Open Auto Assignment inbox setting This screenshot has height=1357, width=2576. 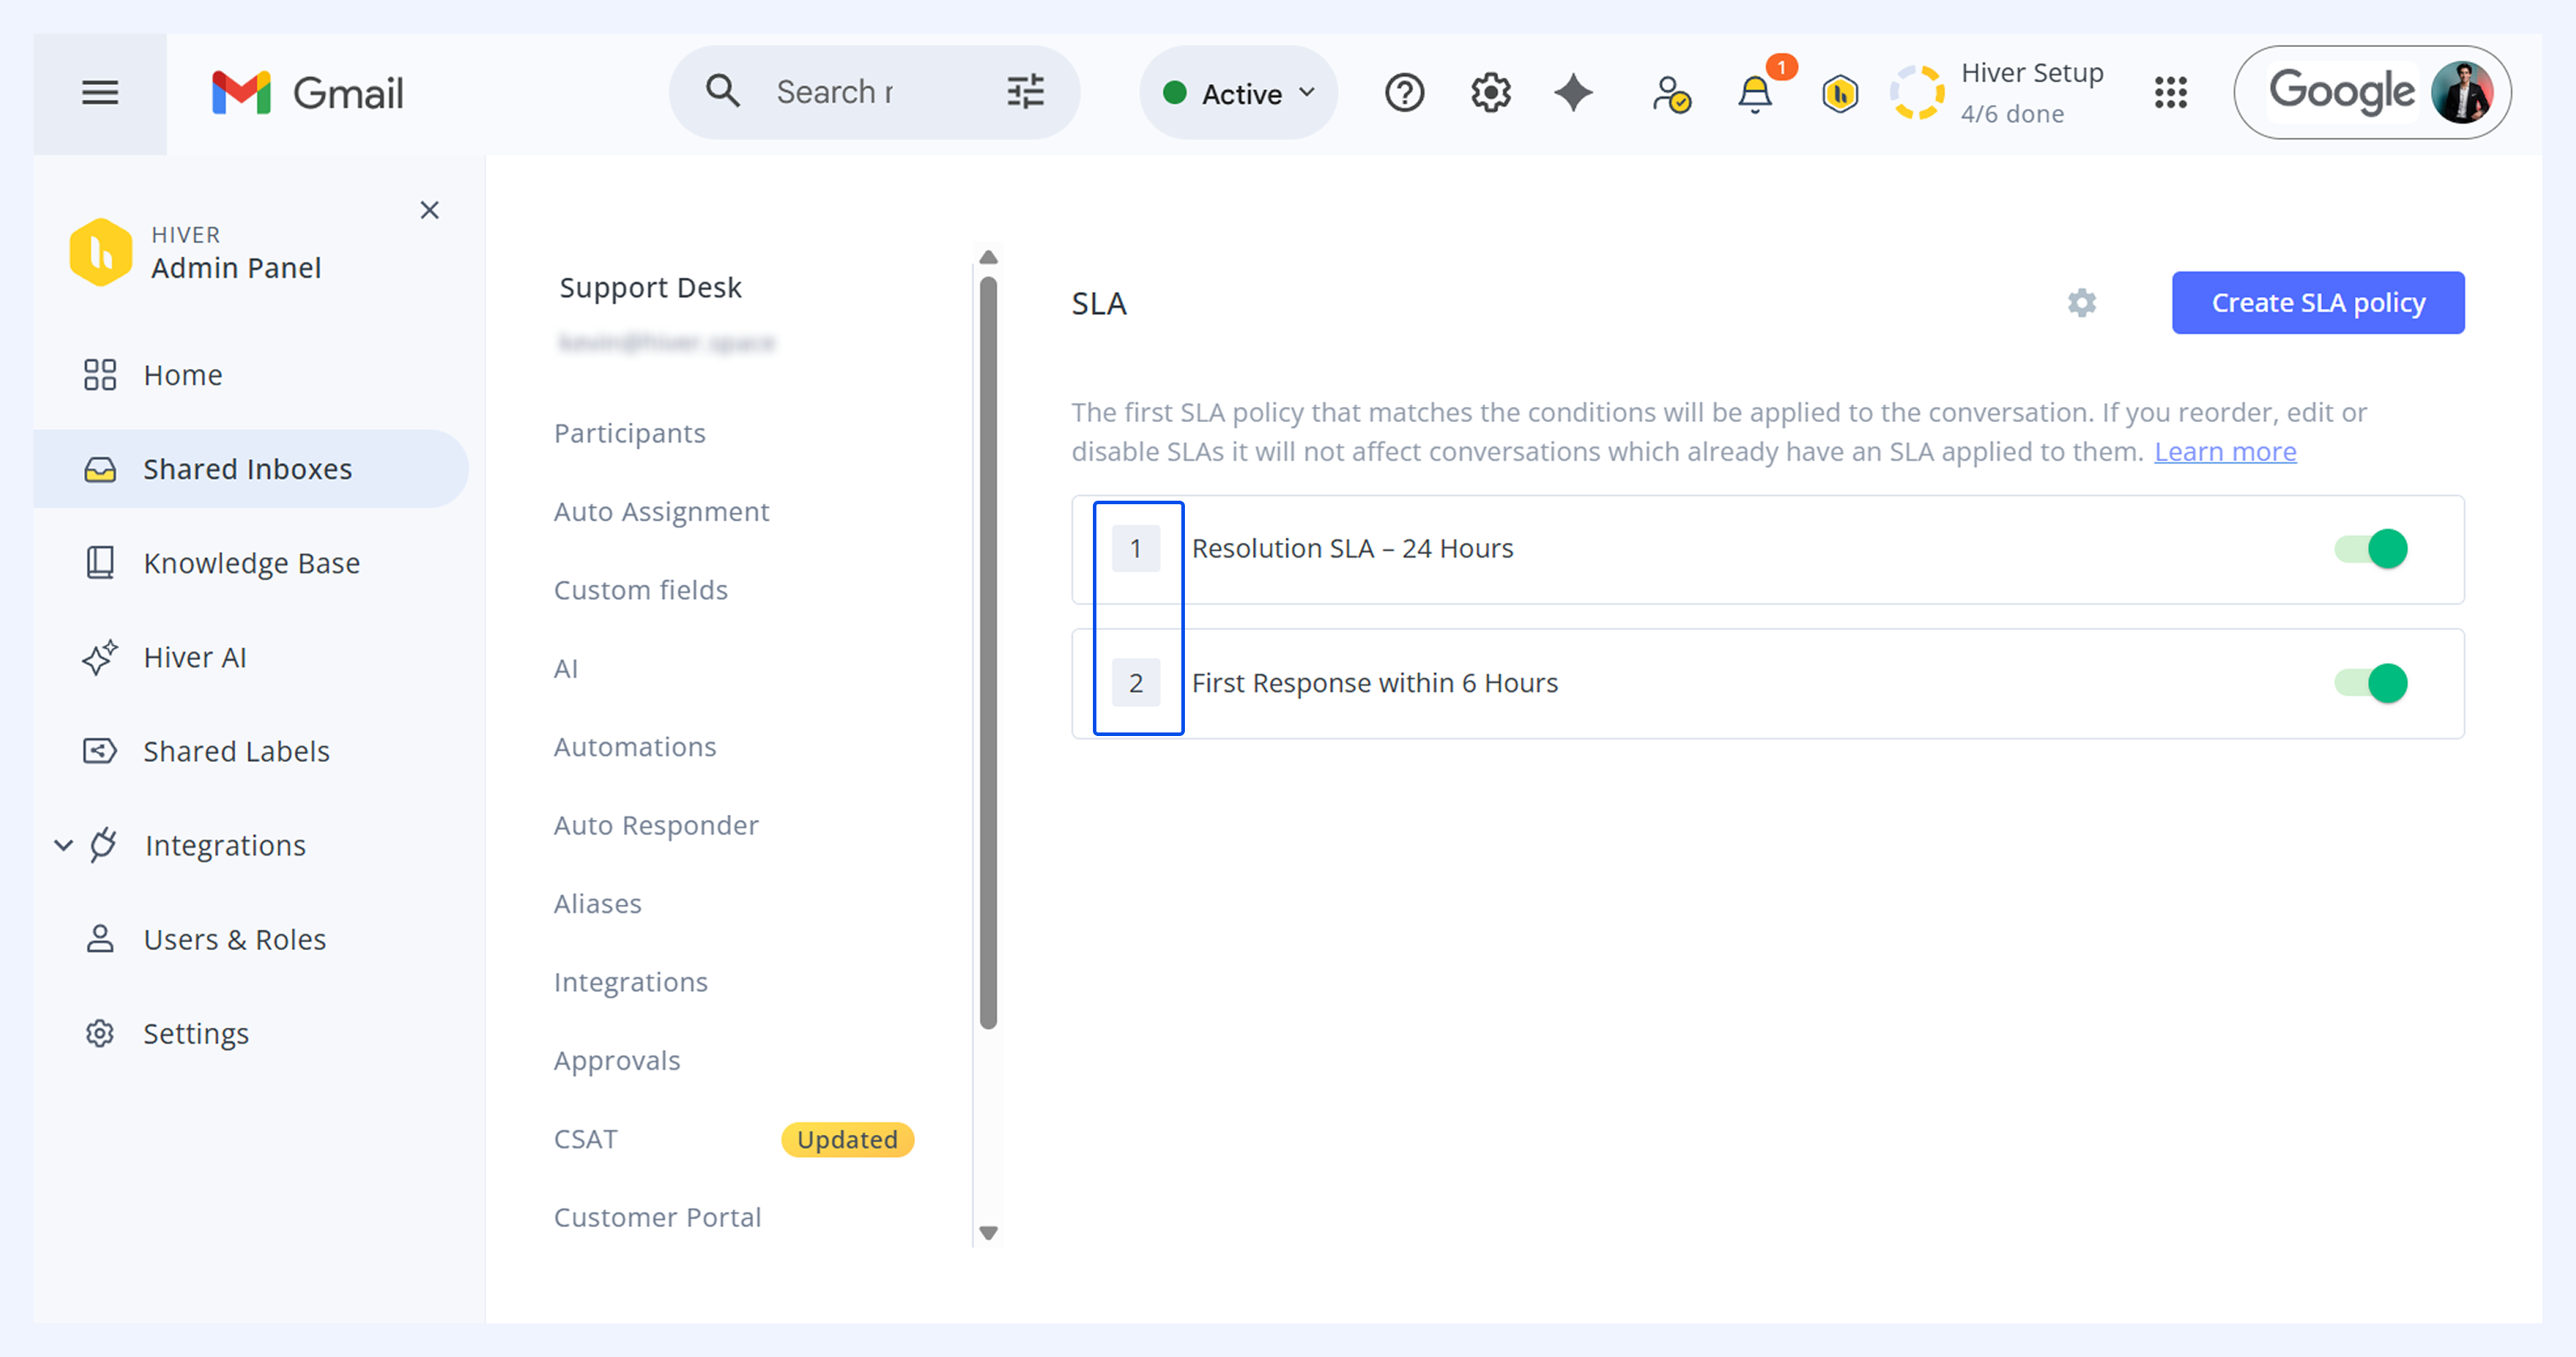point(662,512)
